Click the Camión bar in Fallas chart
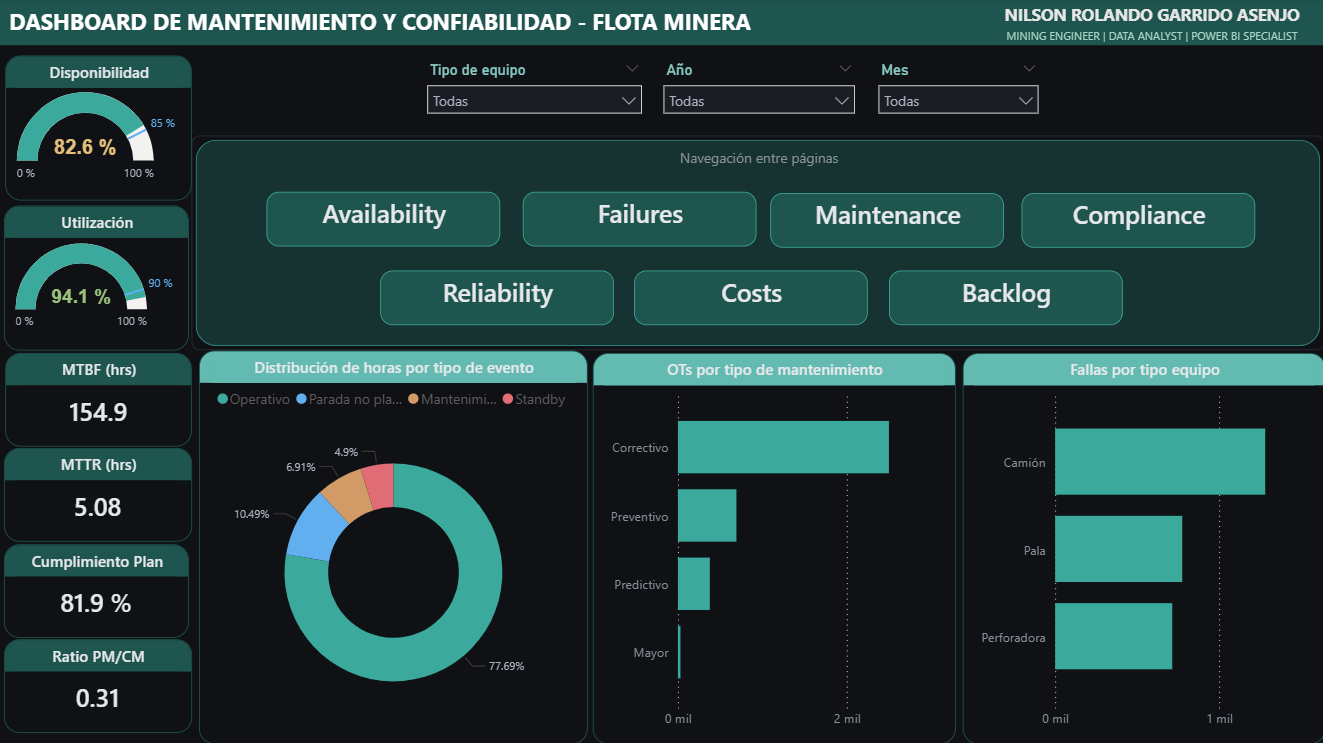Image resolution: width=1323 pixels, height=743 pixels. tap(1160, 462)
